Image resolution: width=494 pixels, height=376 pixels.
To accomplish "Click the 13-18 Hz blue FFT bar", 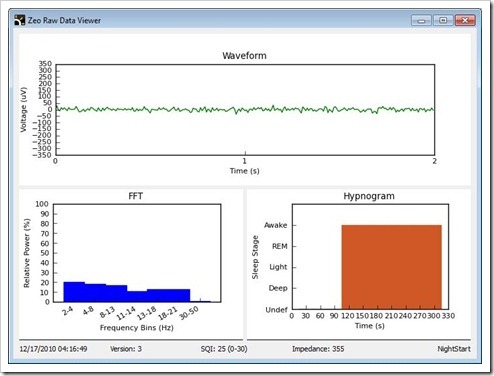I will click(x=158, y=295).
